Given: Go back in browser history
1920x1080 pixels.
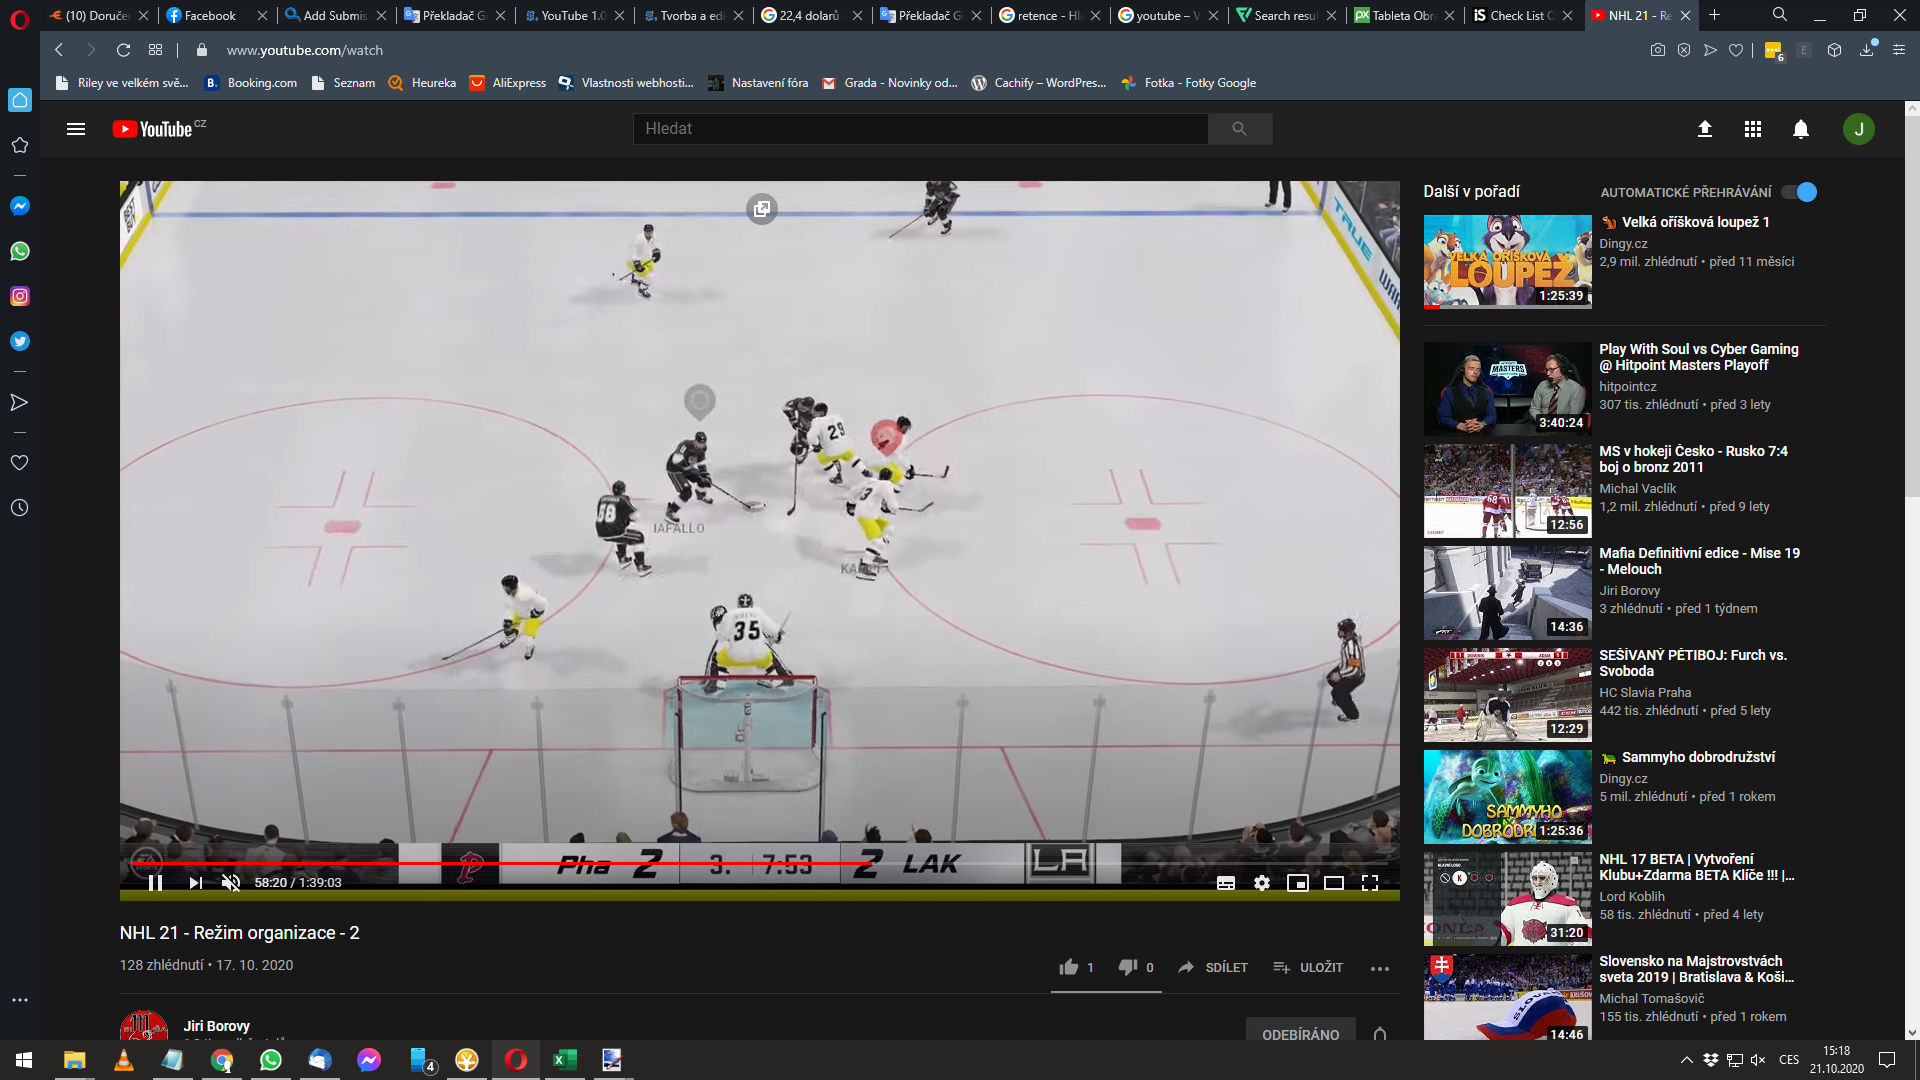Looking at the screenshot, I should coord(59,50).
